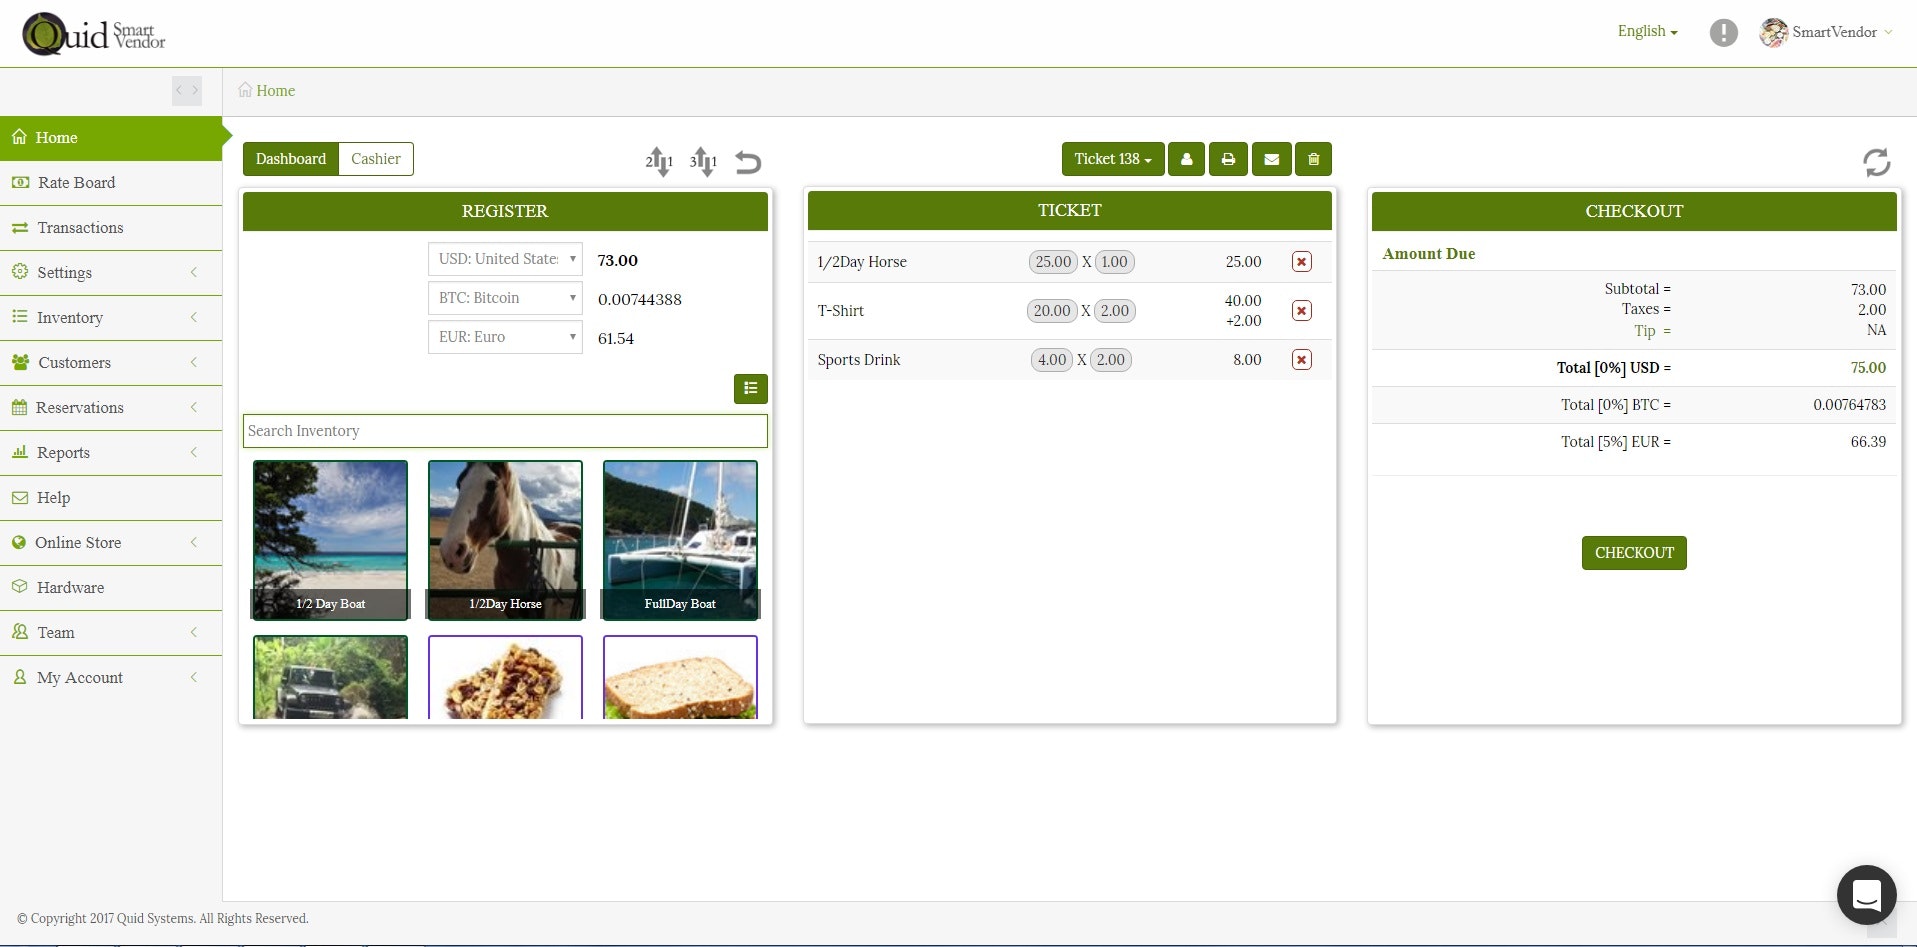The image size is (1917, 947).
Task: Click the Home breadcrumb link
Action: (x=275, y=91)
